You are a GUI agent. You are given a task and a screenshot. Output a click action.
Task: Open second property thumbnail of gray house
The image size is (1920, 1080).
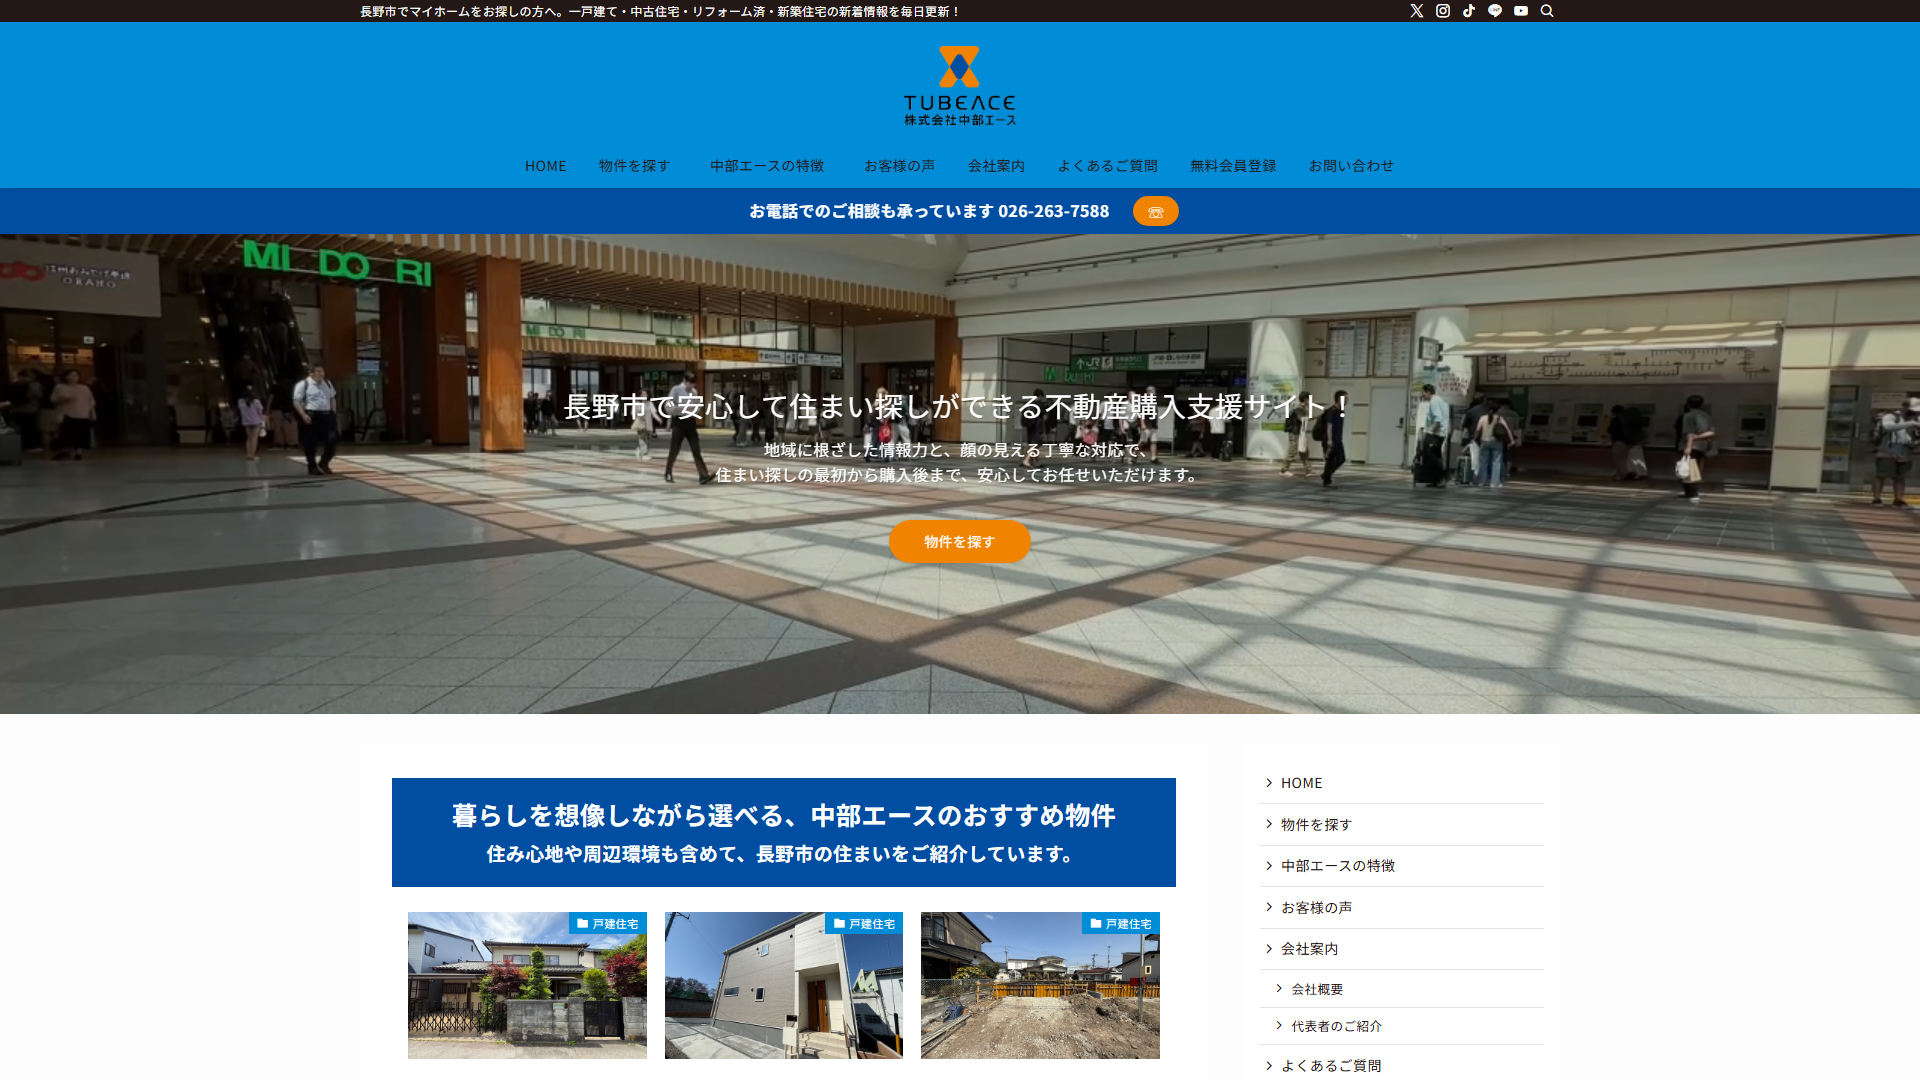(784, 985)
